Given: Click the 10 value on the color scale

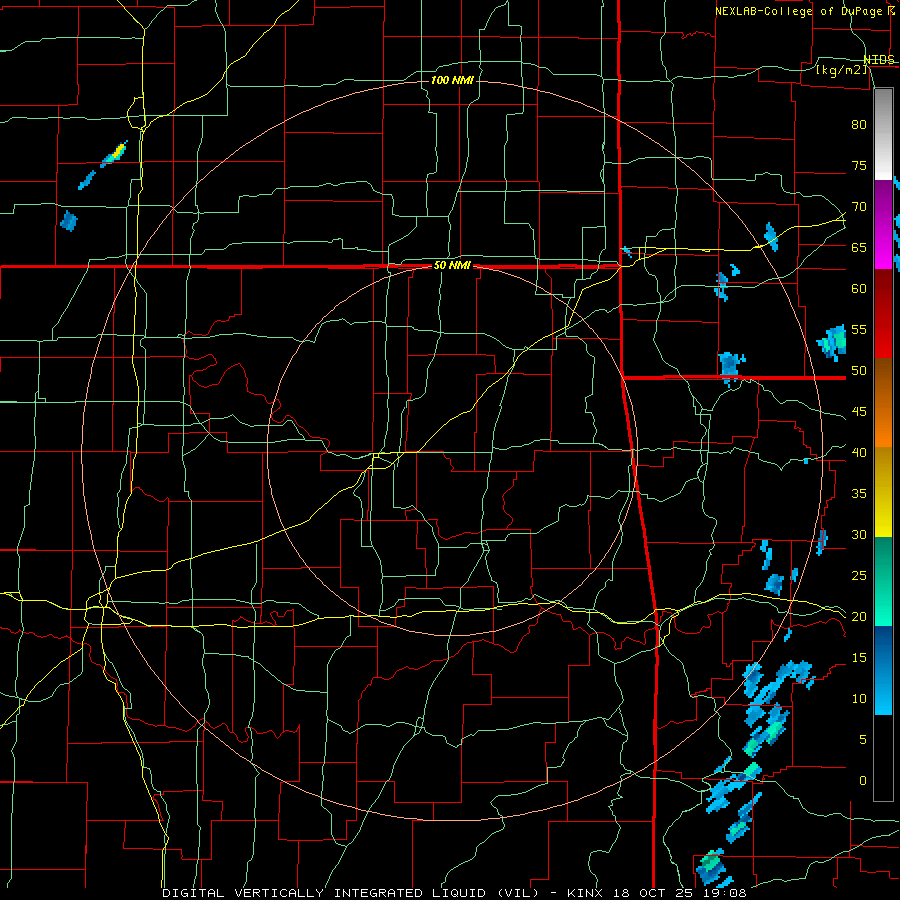Looking at the screenshot, I should pyautogui.click(x=859, y=699).
